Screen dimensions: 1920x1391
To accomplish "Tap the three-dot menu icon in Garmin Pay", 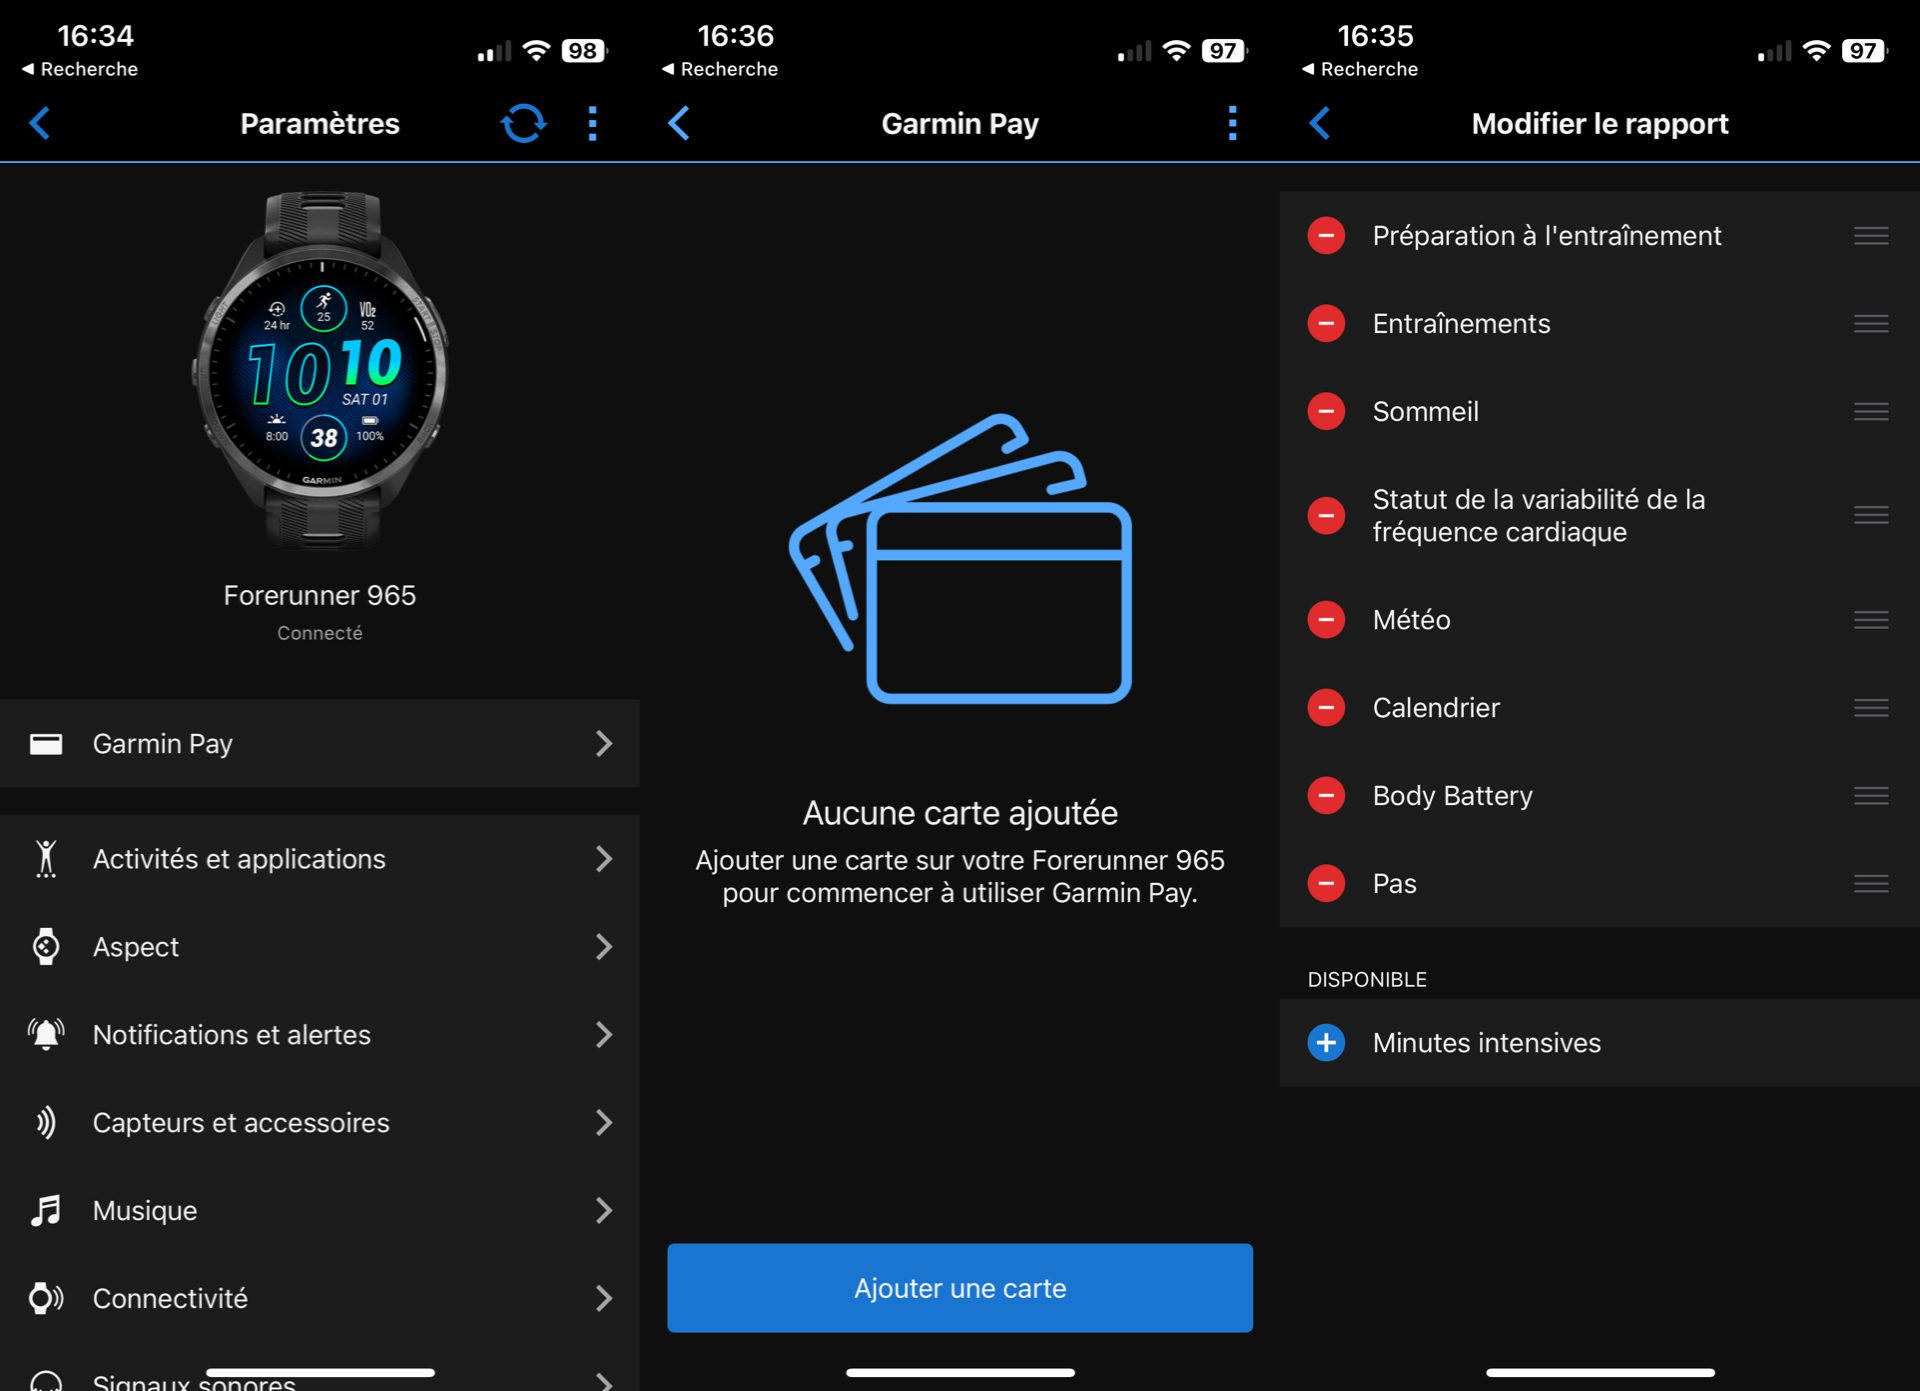I will (x=1231, y=122).
